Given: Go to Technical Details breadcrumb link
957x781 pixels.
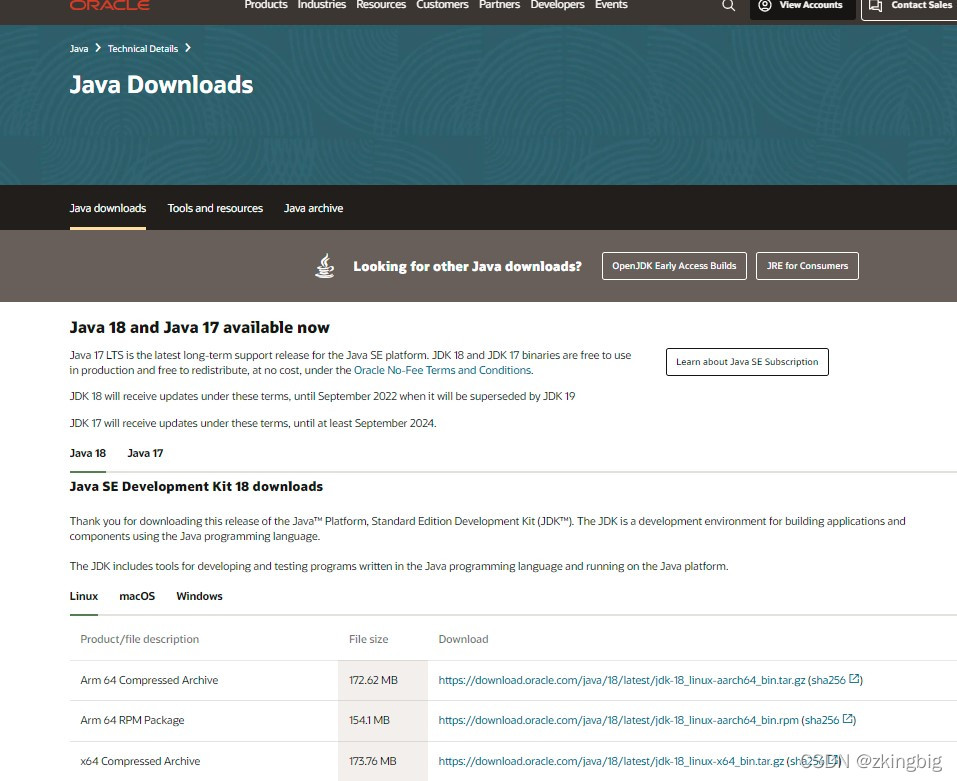Looking at the screenshot, I should coord(143,49).
